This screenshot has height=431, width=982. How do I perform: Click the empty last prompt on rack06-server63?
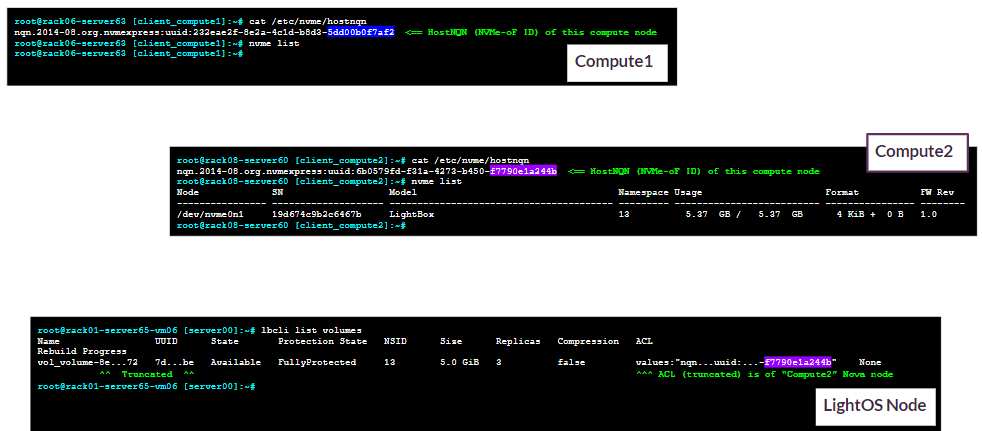(128, 54)
